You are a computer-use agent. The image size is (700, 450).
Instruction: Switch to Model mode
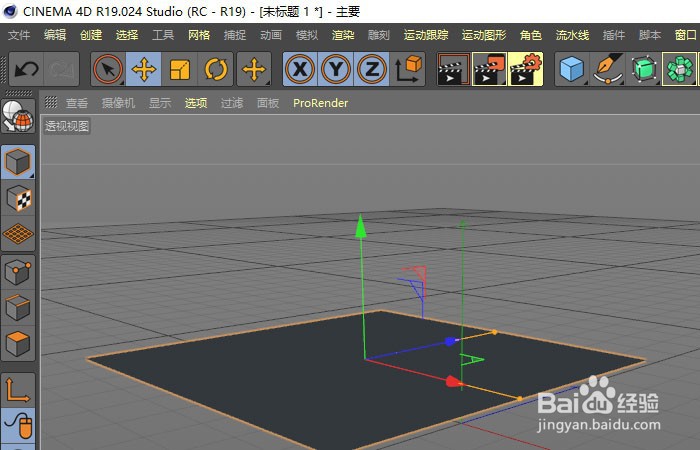tap(18, 162)
